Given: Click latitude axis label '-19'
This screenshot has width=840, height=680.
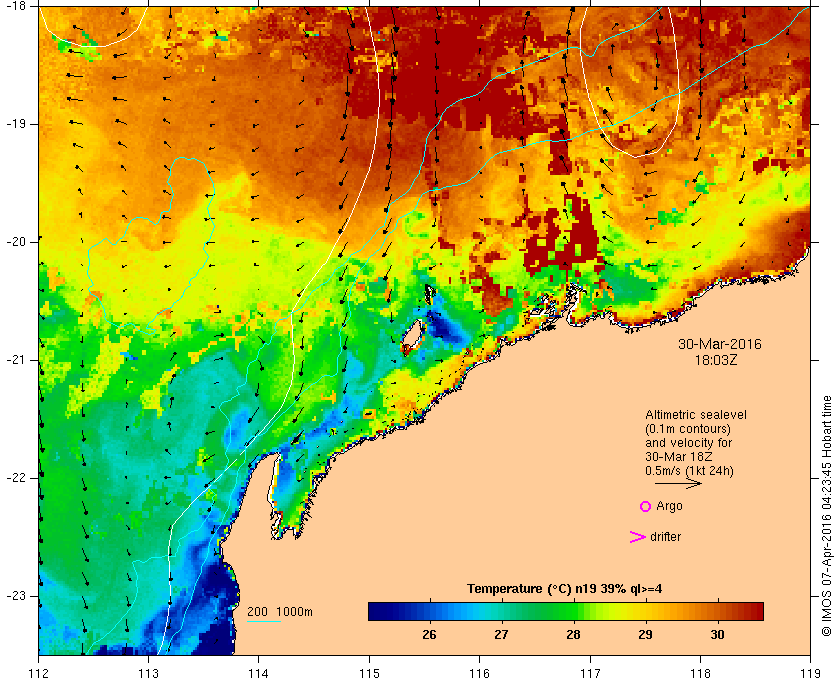Looking at the screenshot, I should coord(15,124).
